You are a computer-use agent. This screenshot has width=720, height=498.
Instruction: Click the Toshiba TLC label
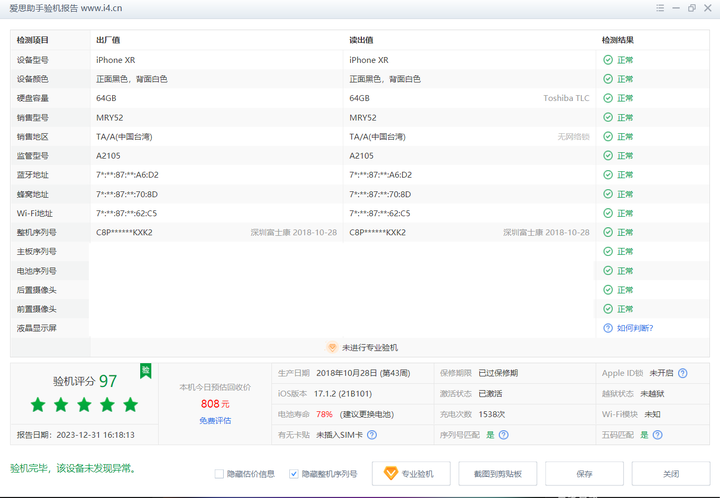(x=566, y=98)
